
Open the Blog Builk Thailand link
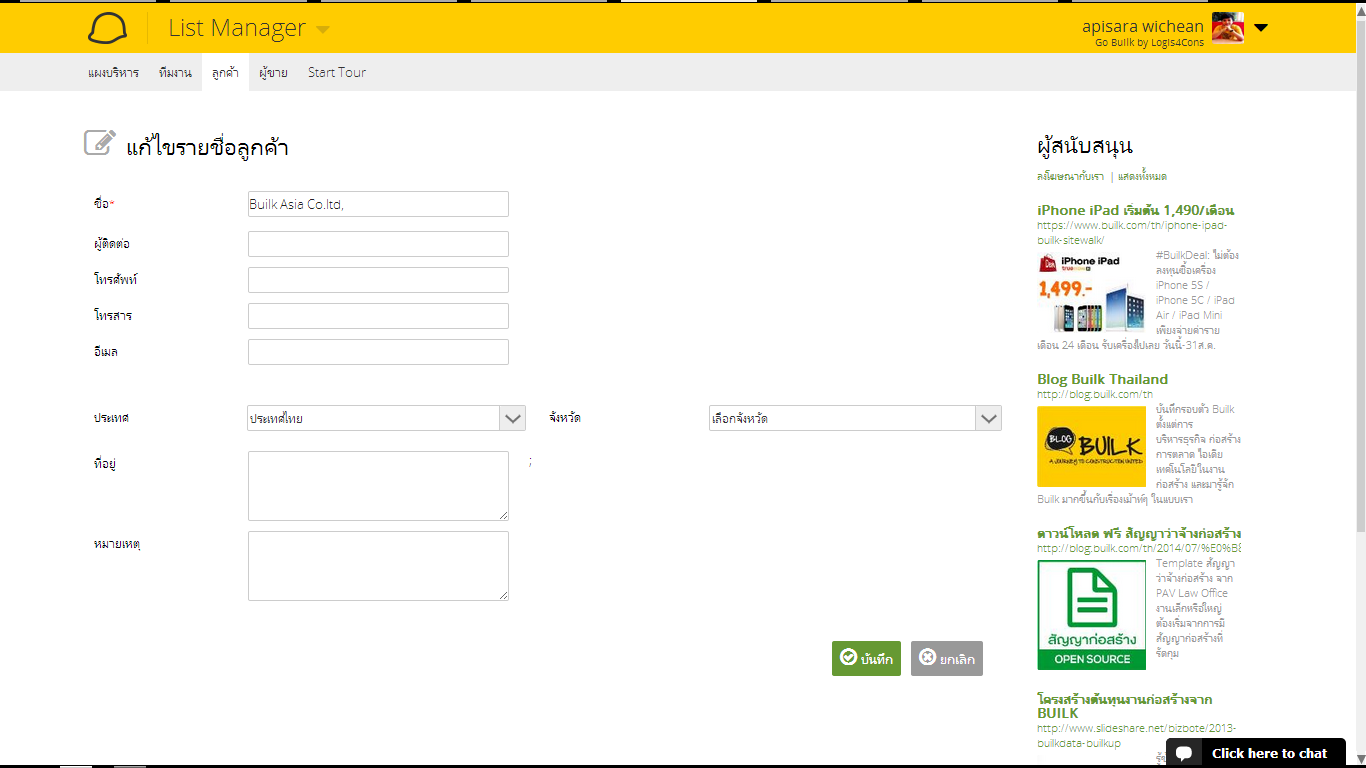[1102, 379]
